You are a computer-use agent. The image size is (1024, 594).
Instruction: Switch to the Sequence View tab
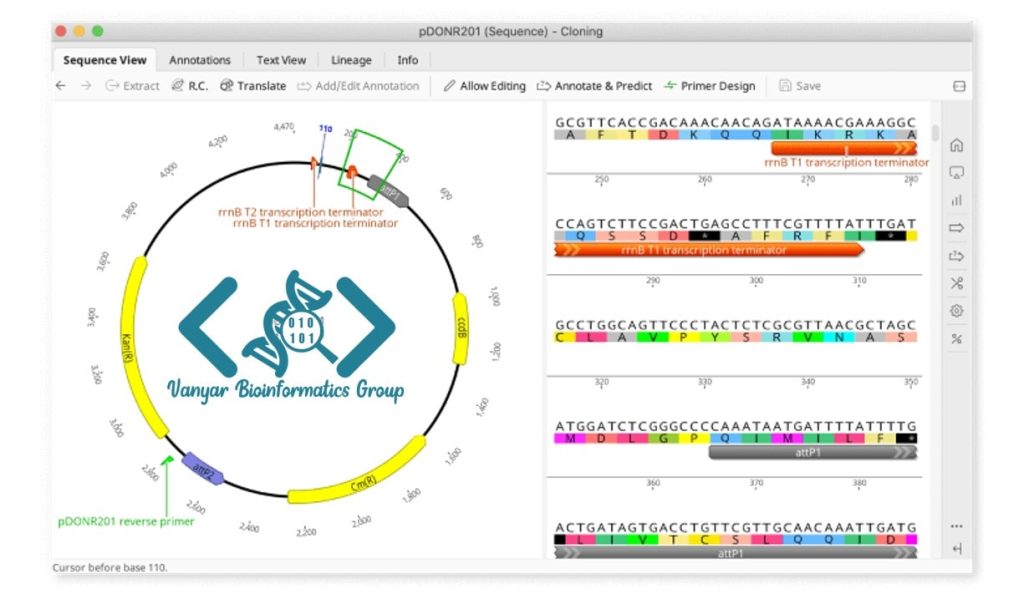coord(104,60)
